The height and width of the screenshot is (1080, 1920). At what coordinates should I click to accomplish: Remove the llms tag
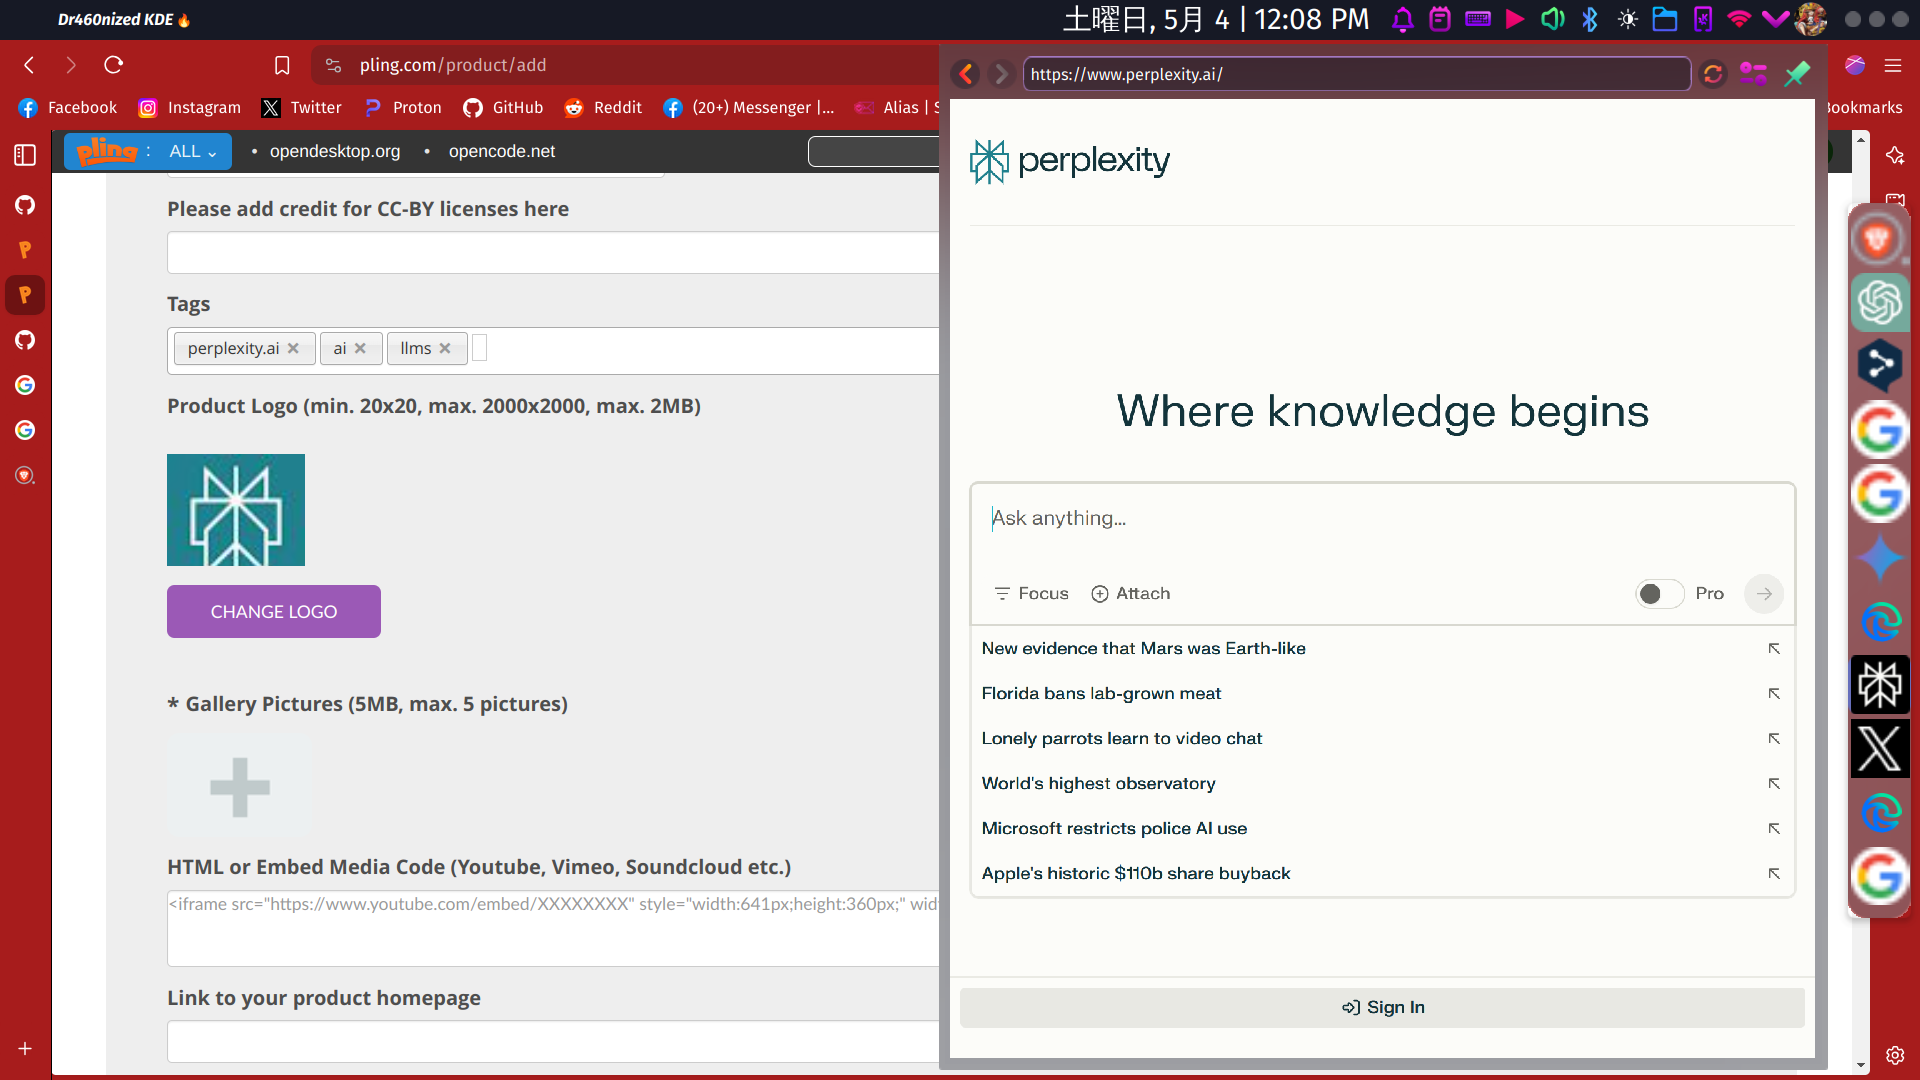pos(445,348)
